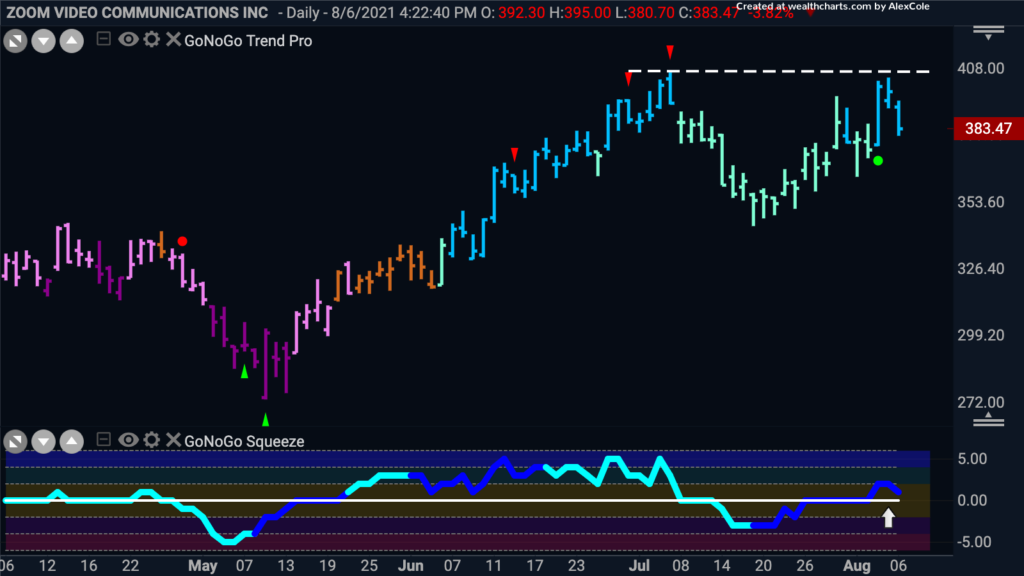The image size is (1024, 576).
Task: Move GoNoGo Trend Pro panel down
Action: 43,41
